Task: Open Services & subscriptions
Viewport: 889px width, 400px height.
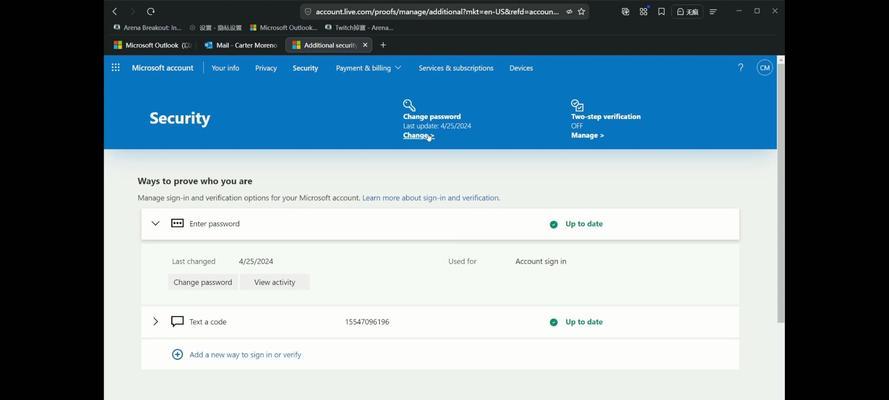Action: (456, 68)
